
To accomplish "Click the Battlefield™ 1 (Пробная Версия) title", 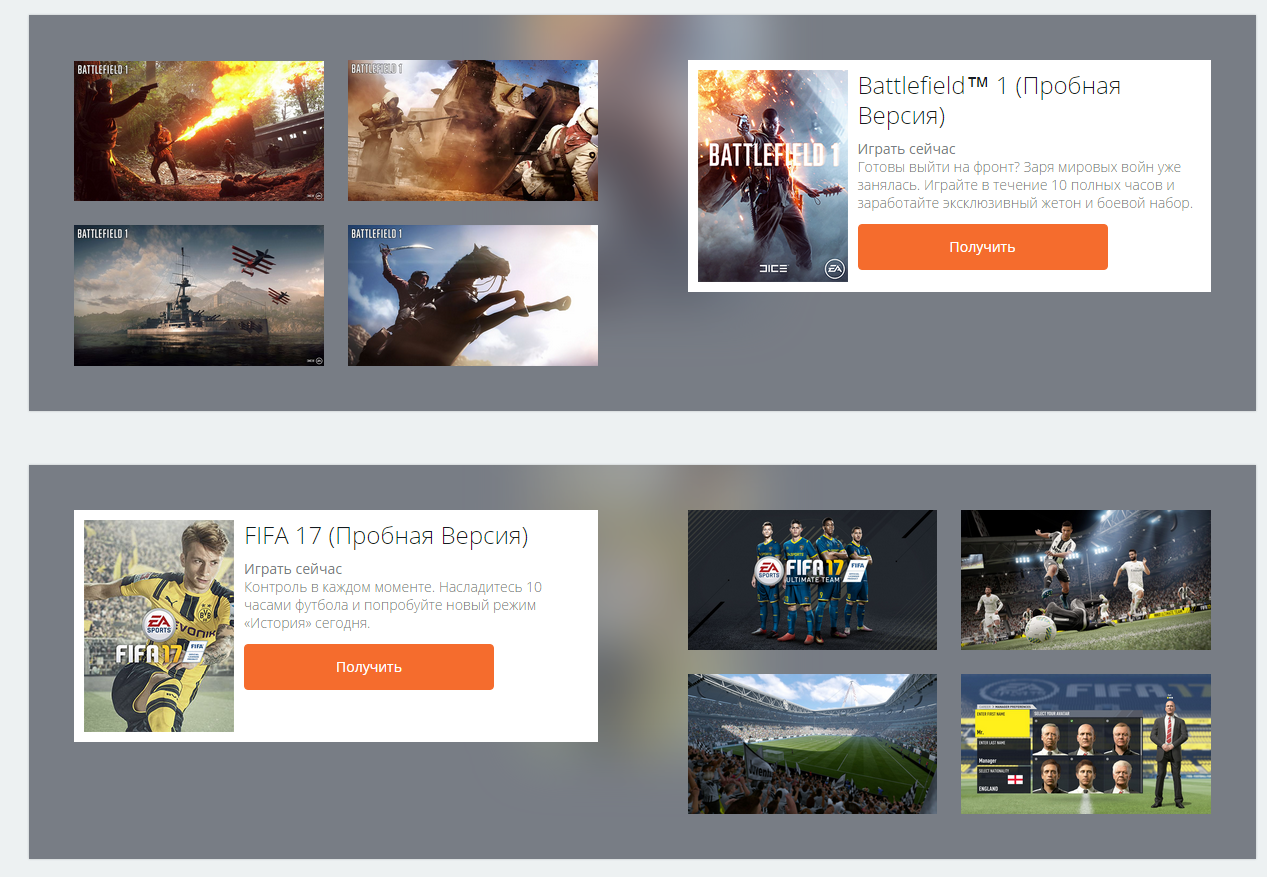I will click(x=989, y=100).
